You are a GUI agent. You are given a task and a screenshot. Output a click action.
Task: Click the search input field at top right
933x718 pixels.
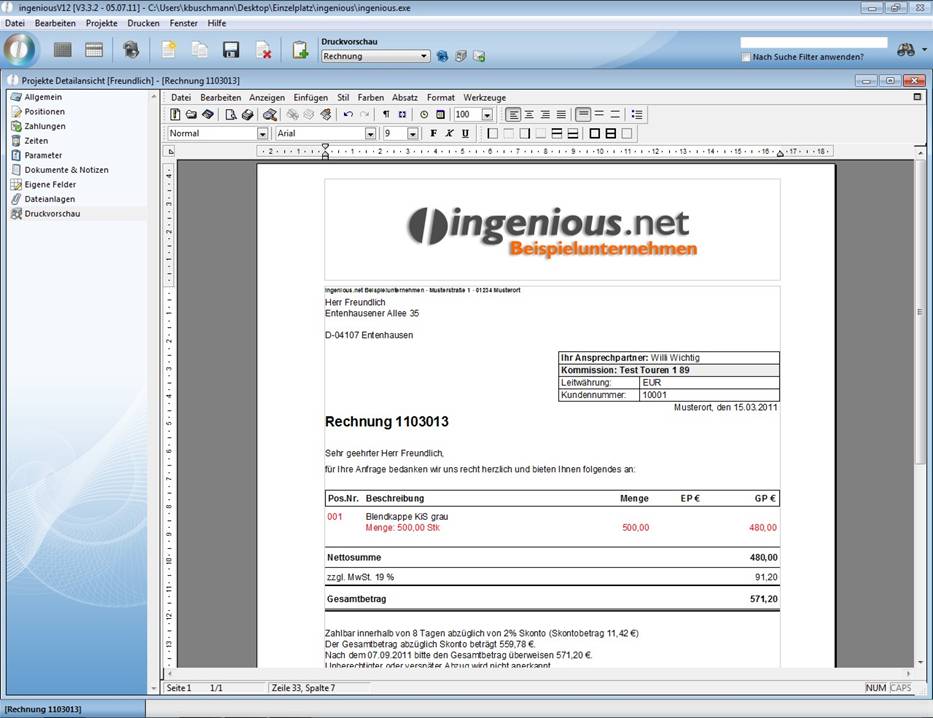[x=813, y=43]
